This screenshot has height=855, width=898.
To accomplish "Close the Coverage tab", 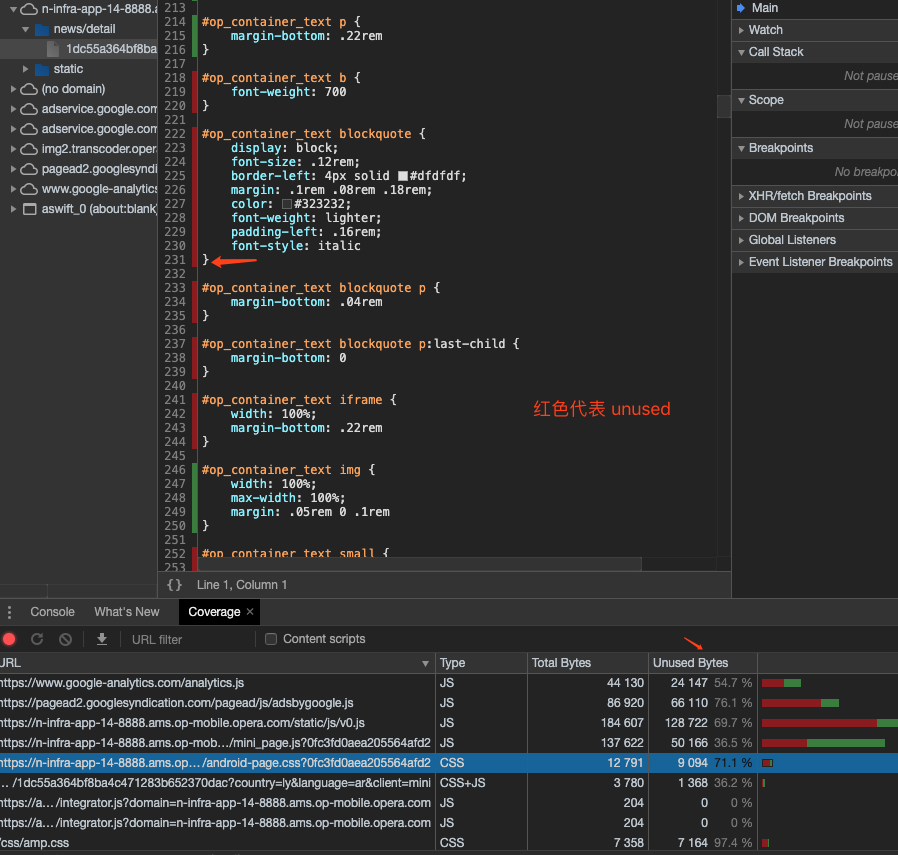I will (x=250, y=612).
